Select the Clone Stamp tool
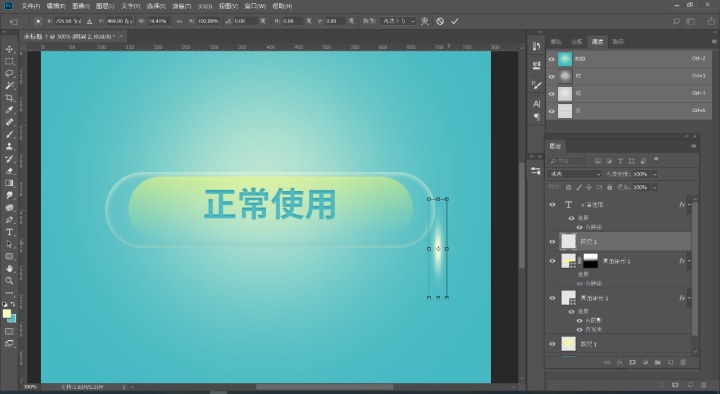Image resolution: width=720 pixels, height=394 pixels. click(9, 146)
